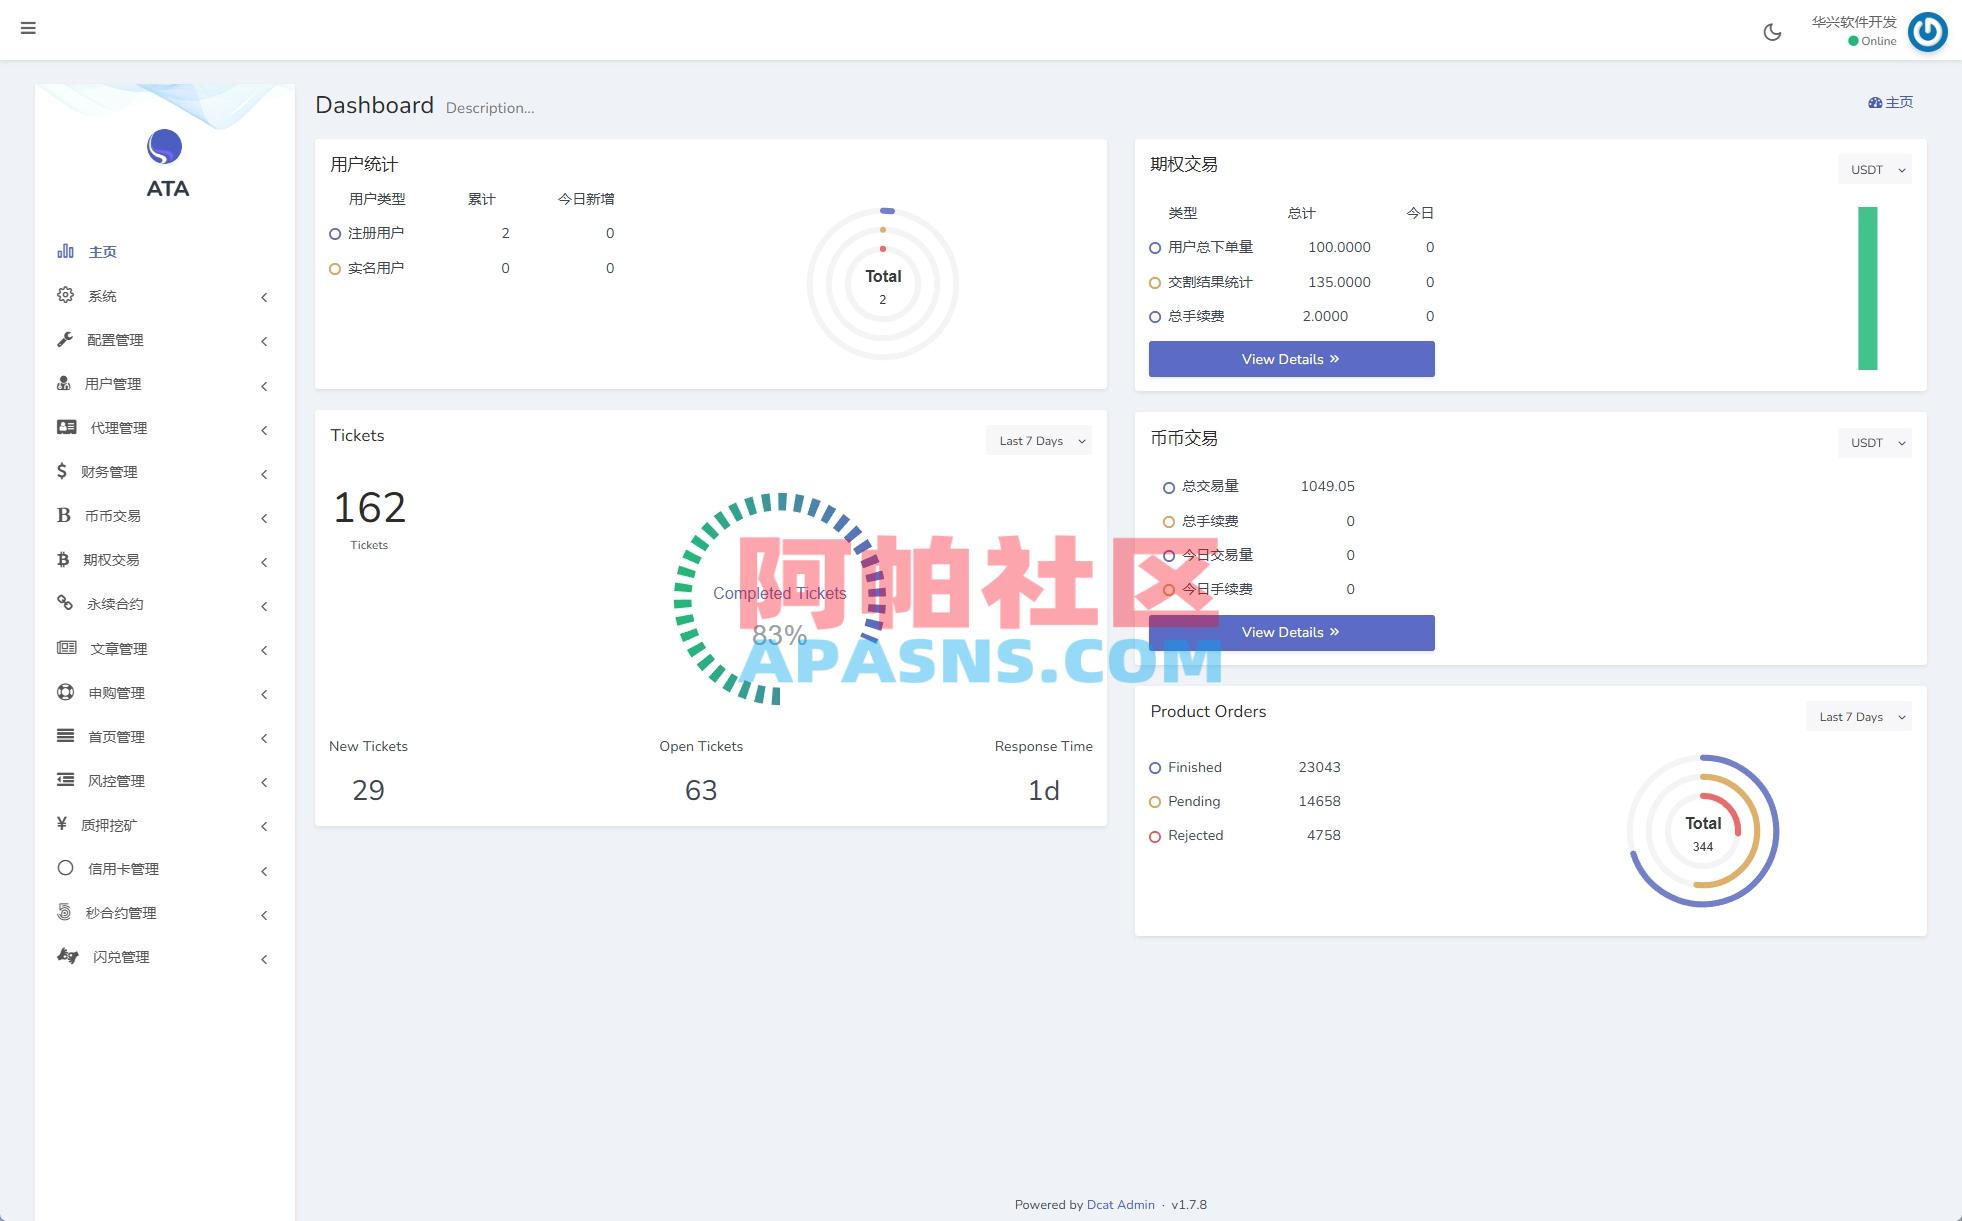Viewport: 1962px width, 1221px height.
Task: Toggle the Finished legend marker in Product Orders
Action: (1155, 767)
